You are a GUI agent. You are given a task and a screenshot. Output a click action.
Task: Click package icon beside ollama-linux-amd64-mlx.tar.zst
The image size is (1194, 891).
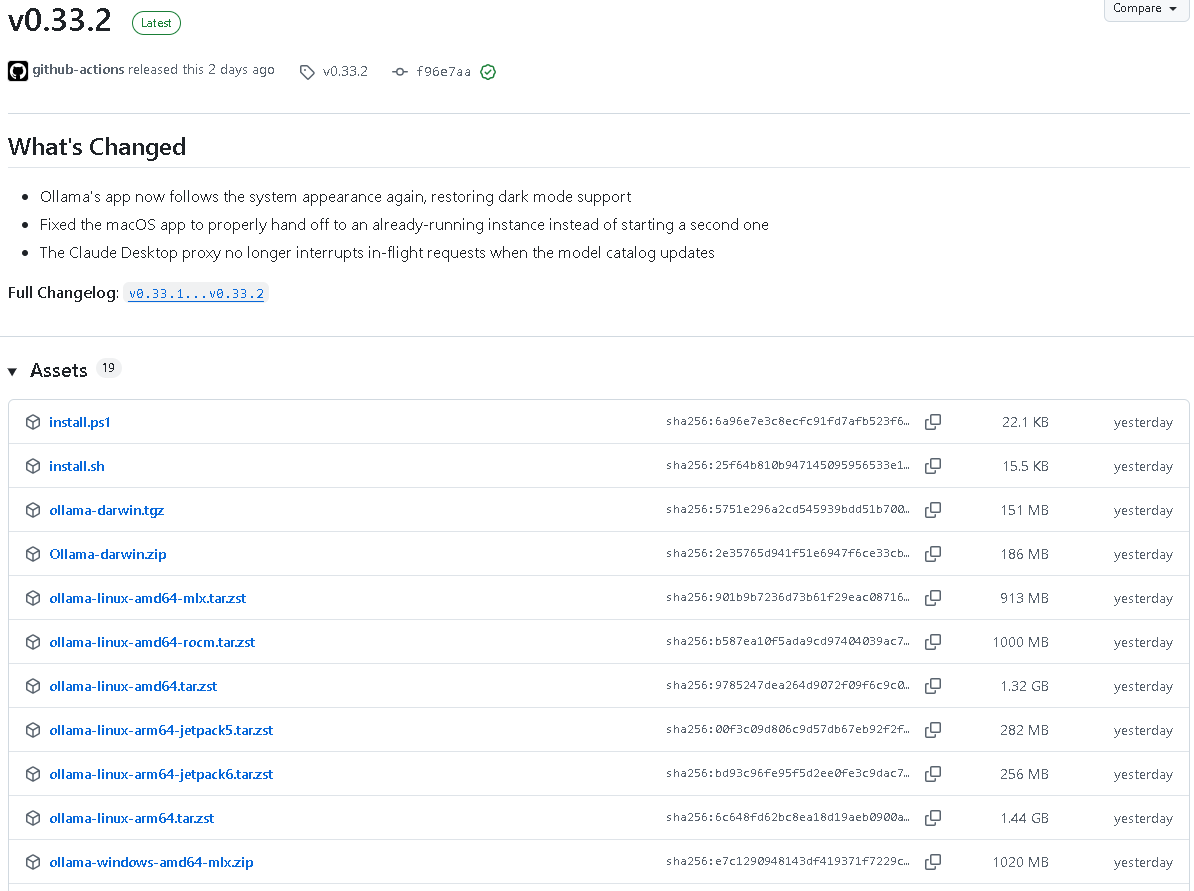click(x=33, y=598)
